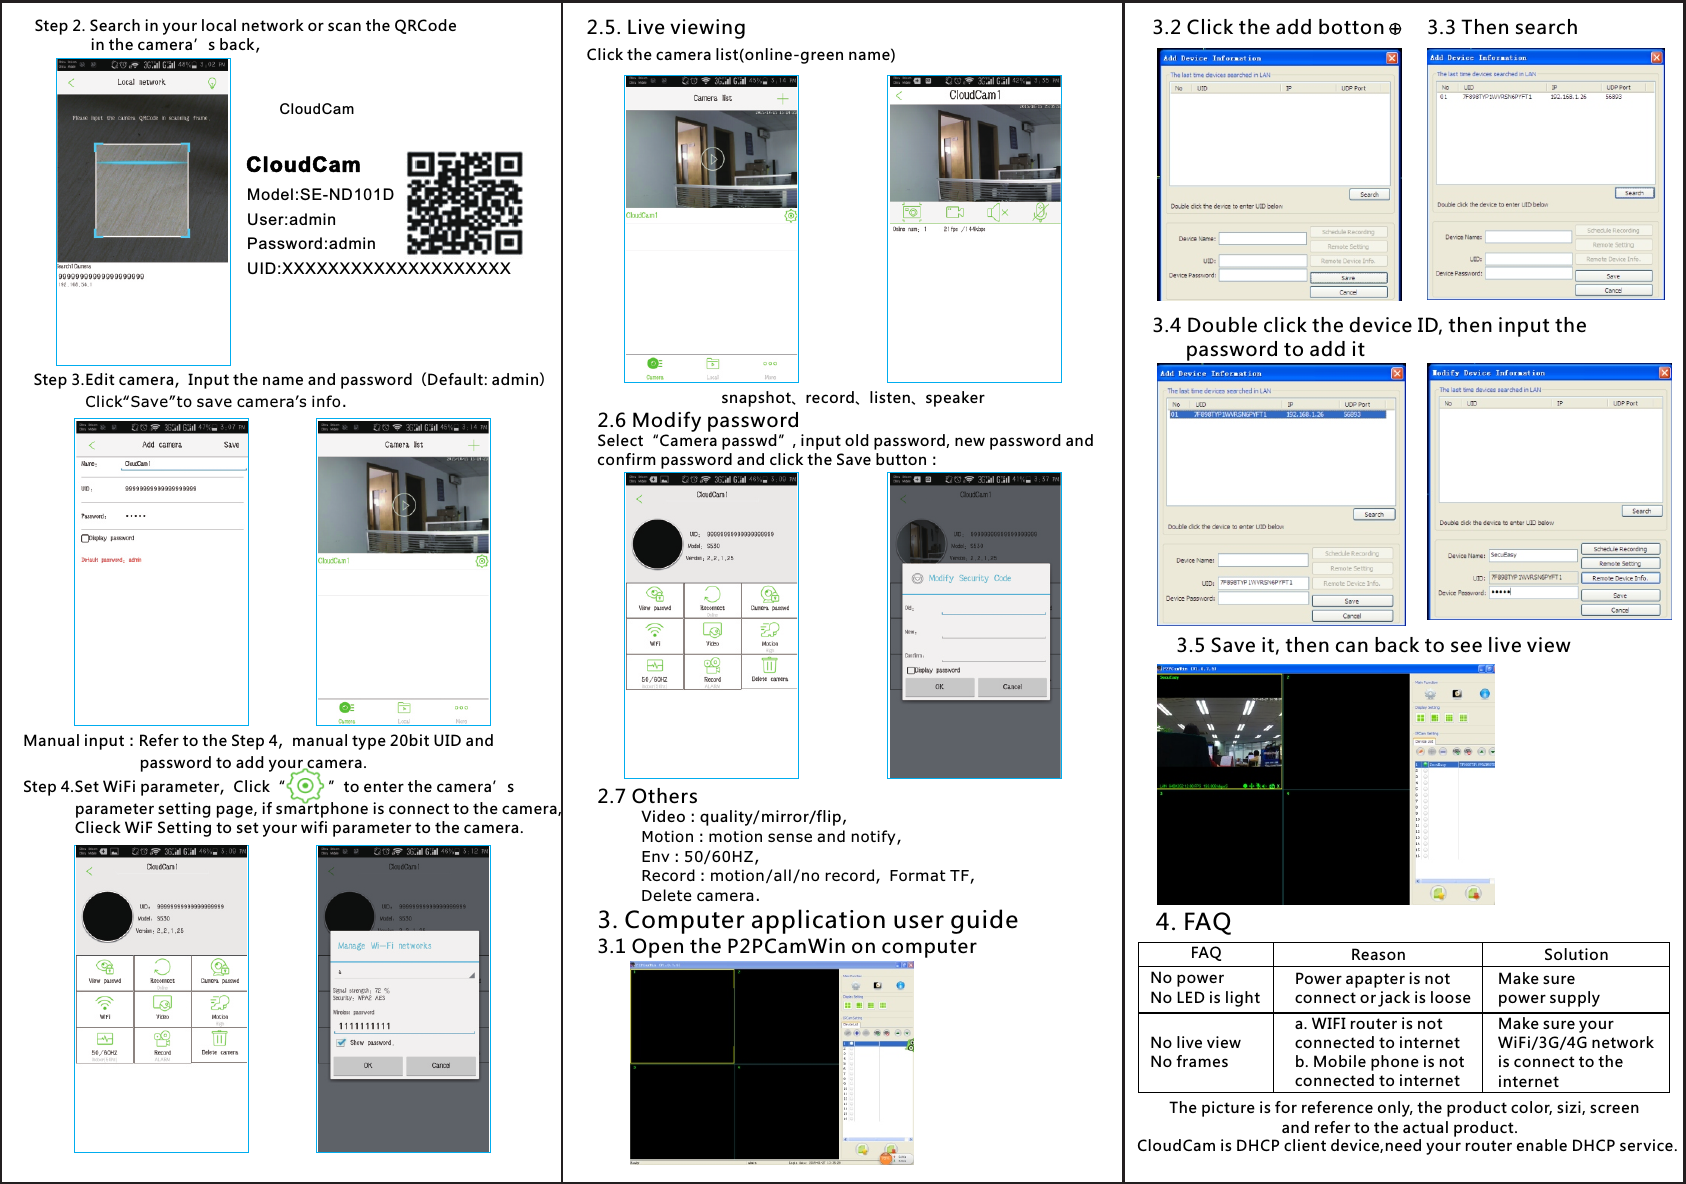Tap the muted listen speaker icon in live view
Screen dimensions: 1686x1184
[997, 212]
